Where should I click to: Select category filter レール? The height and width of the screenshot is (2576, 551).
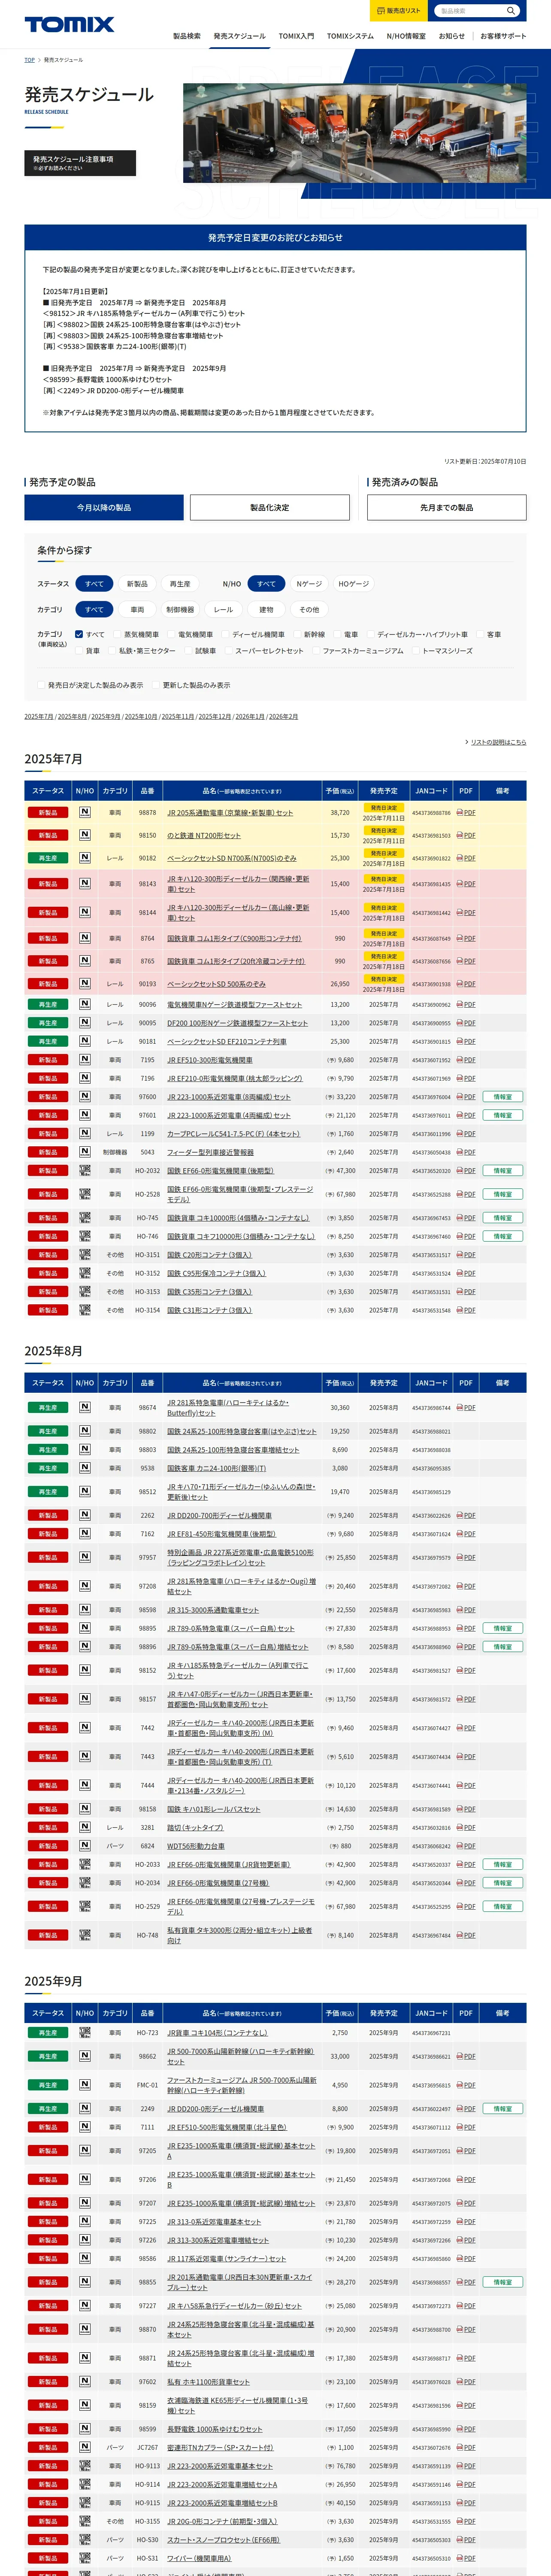click(223, 609)
